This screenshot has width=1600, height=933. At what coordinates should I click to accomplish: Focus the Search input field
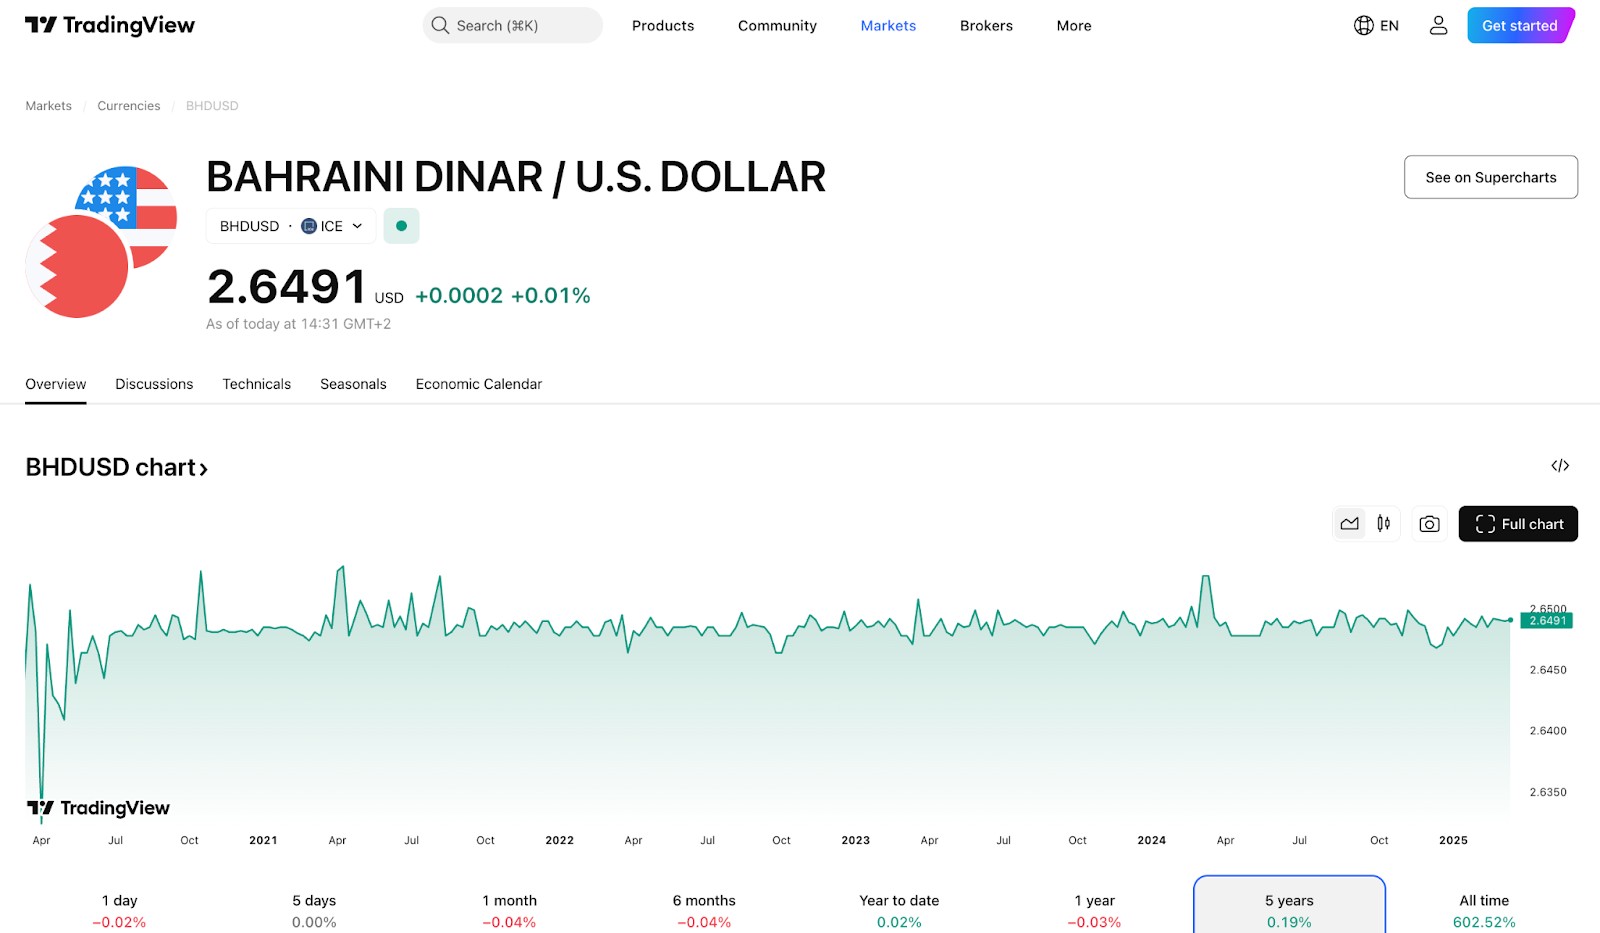[513, 25]
